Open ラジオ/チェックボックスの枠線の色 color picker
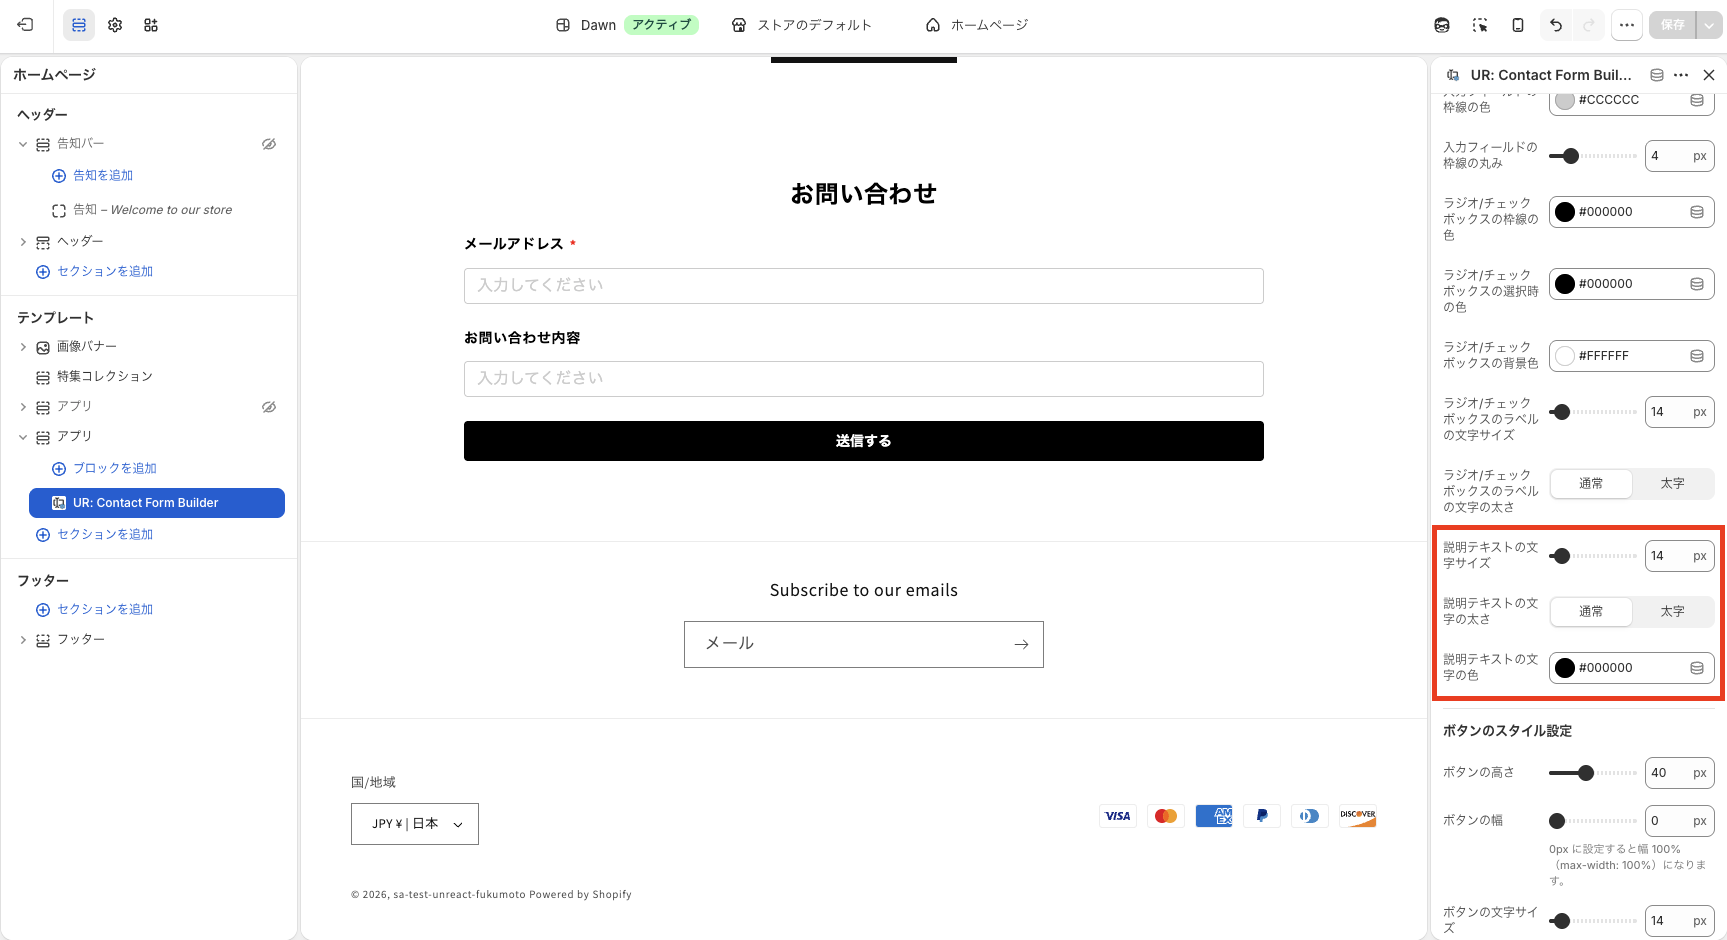This screenshot has height=940, width=1727. click(x=1565, y=212)
